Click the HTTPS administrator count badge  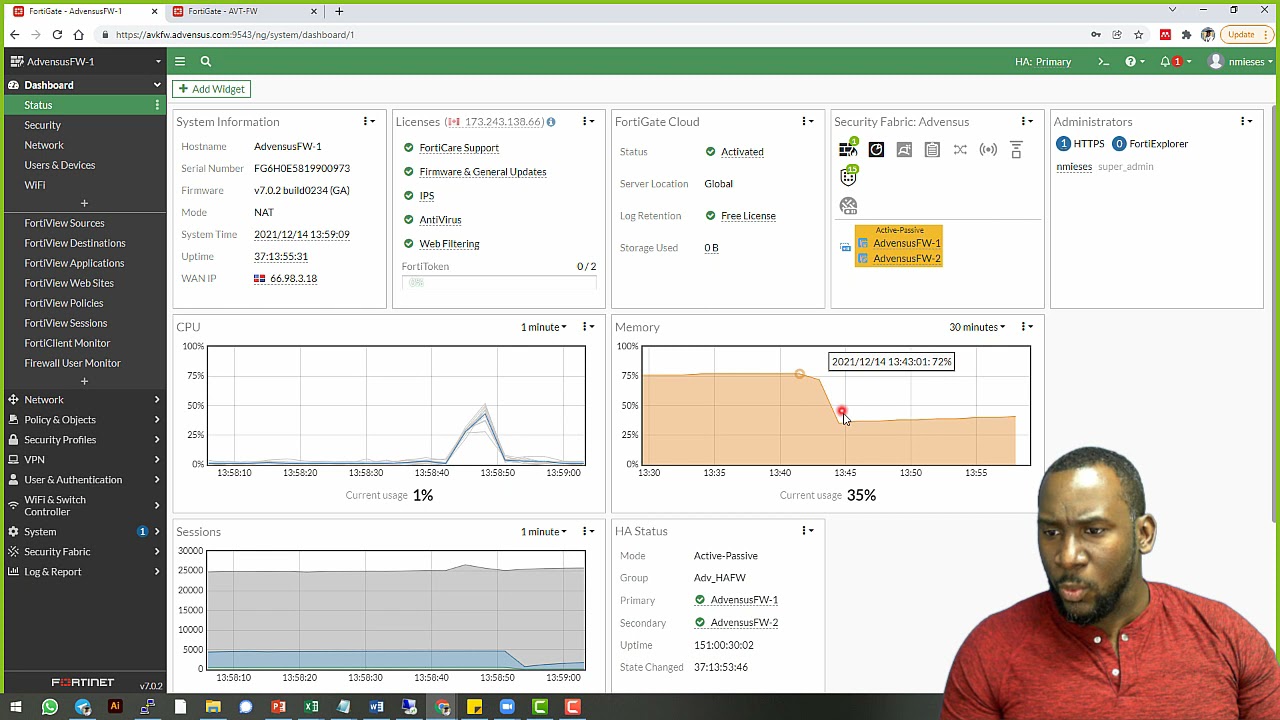tap(1063, 144)
